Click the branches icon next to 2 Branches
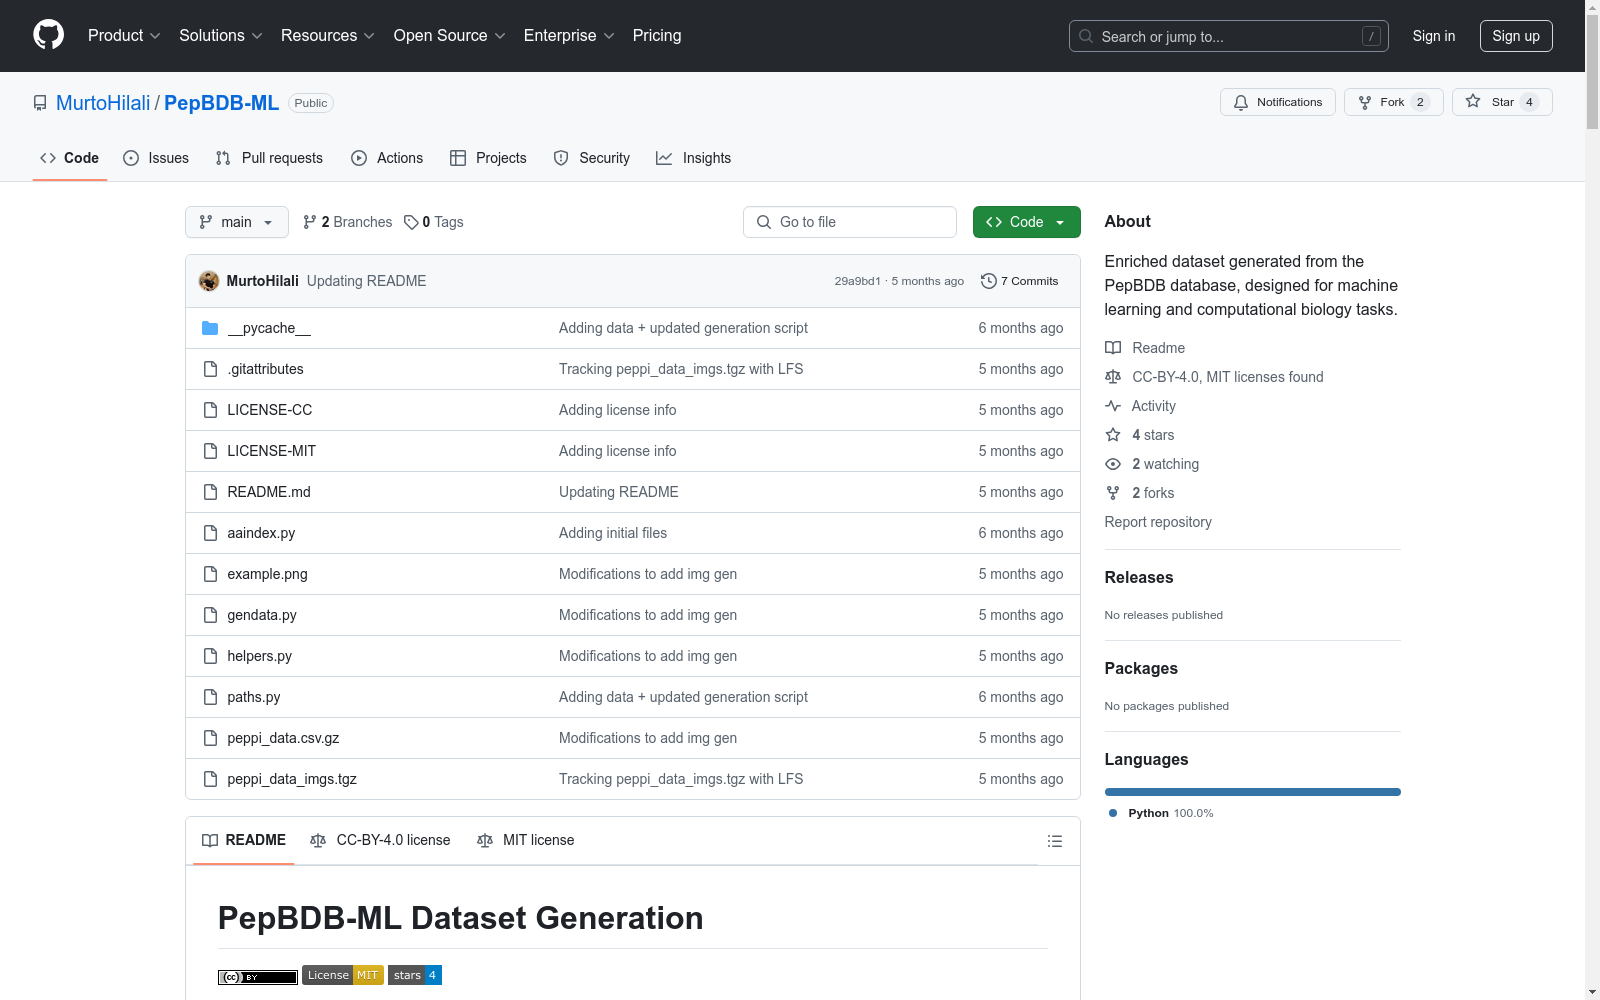Screen dimensions: 1600x1000 [310, 222]
